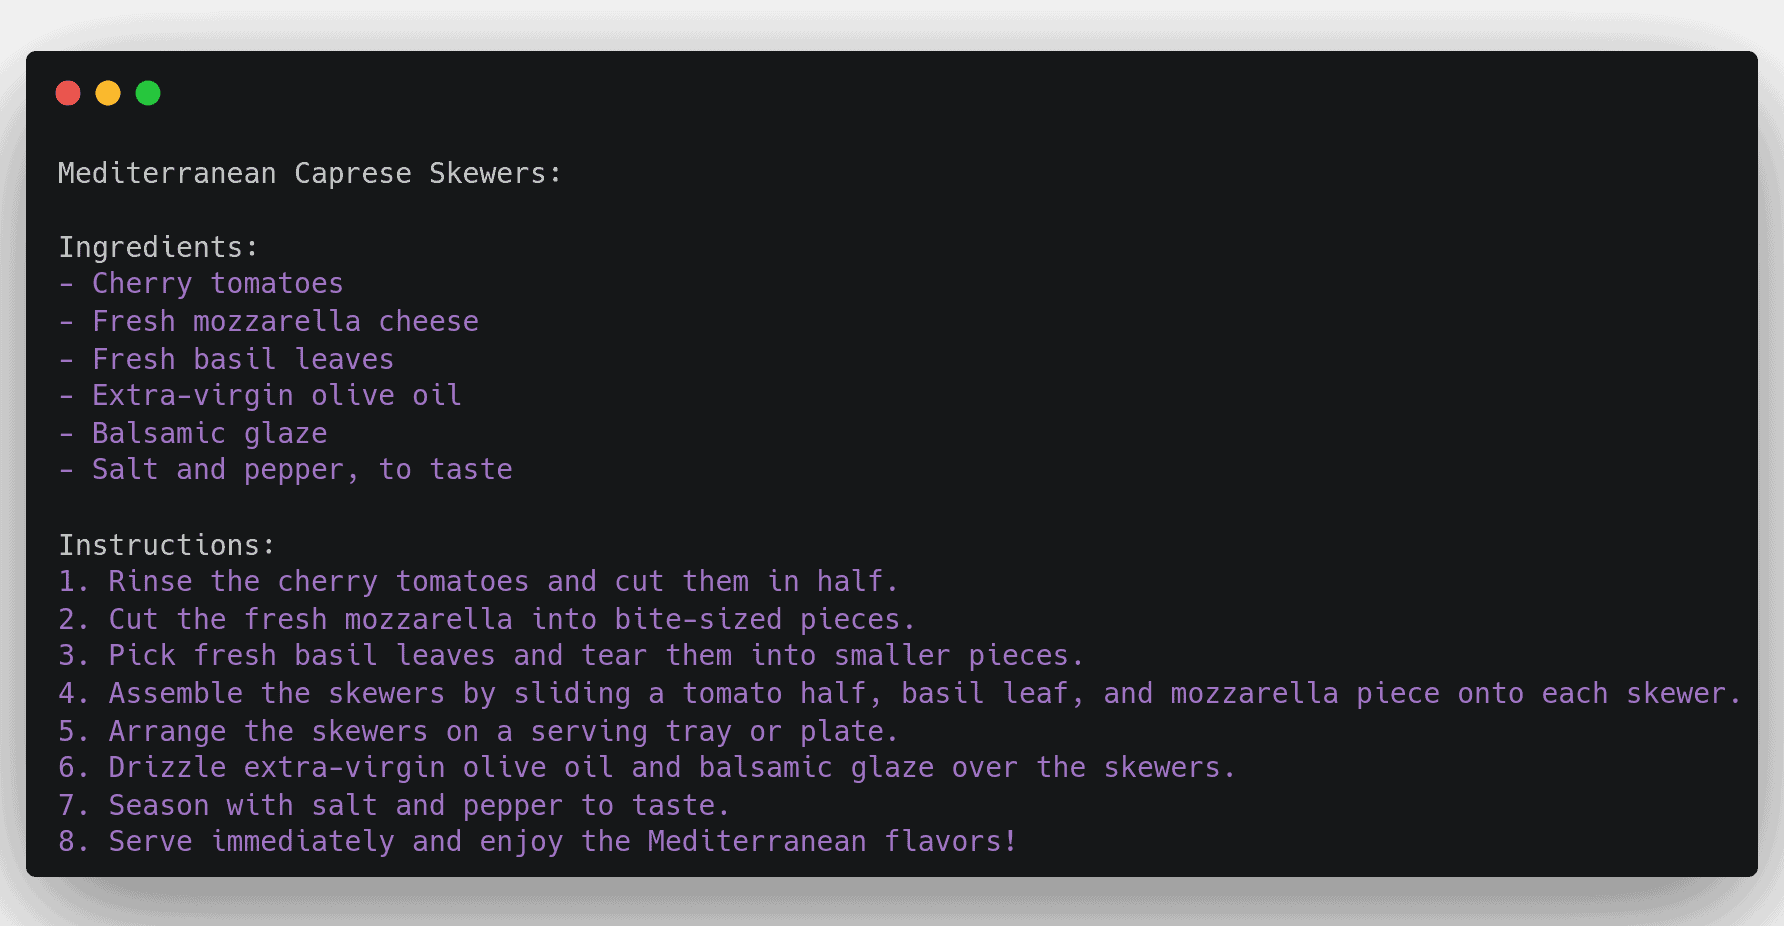
Task: Click step 8 "Serve immediately and enjoy" line
Action: point(537,842)
